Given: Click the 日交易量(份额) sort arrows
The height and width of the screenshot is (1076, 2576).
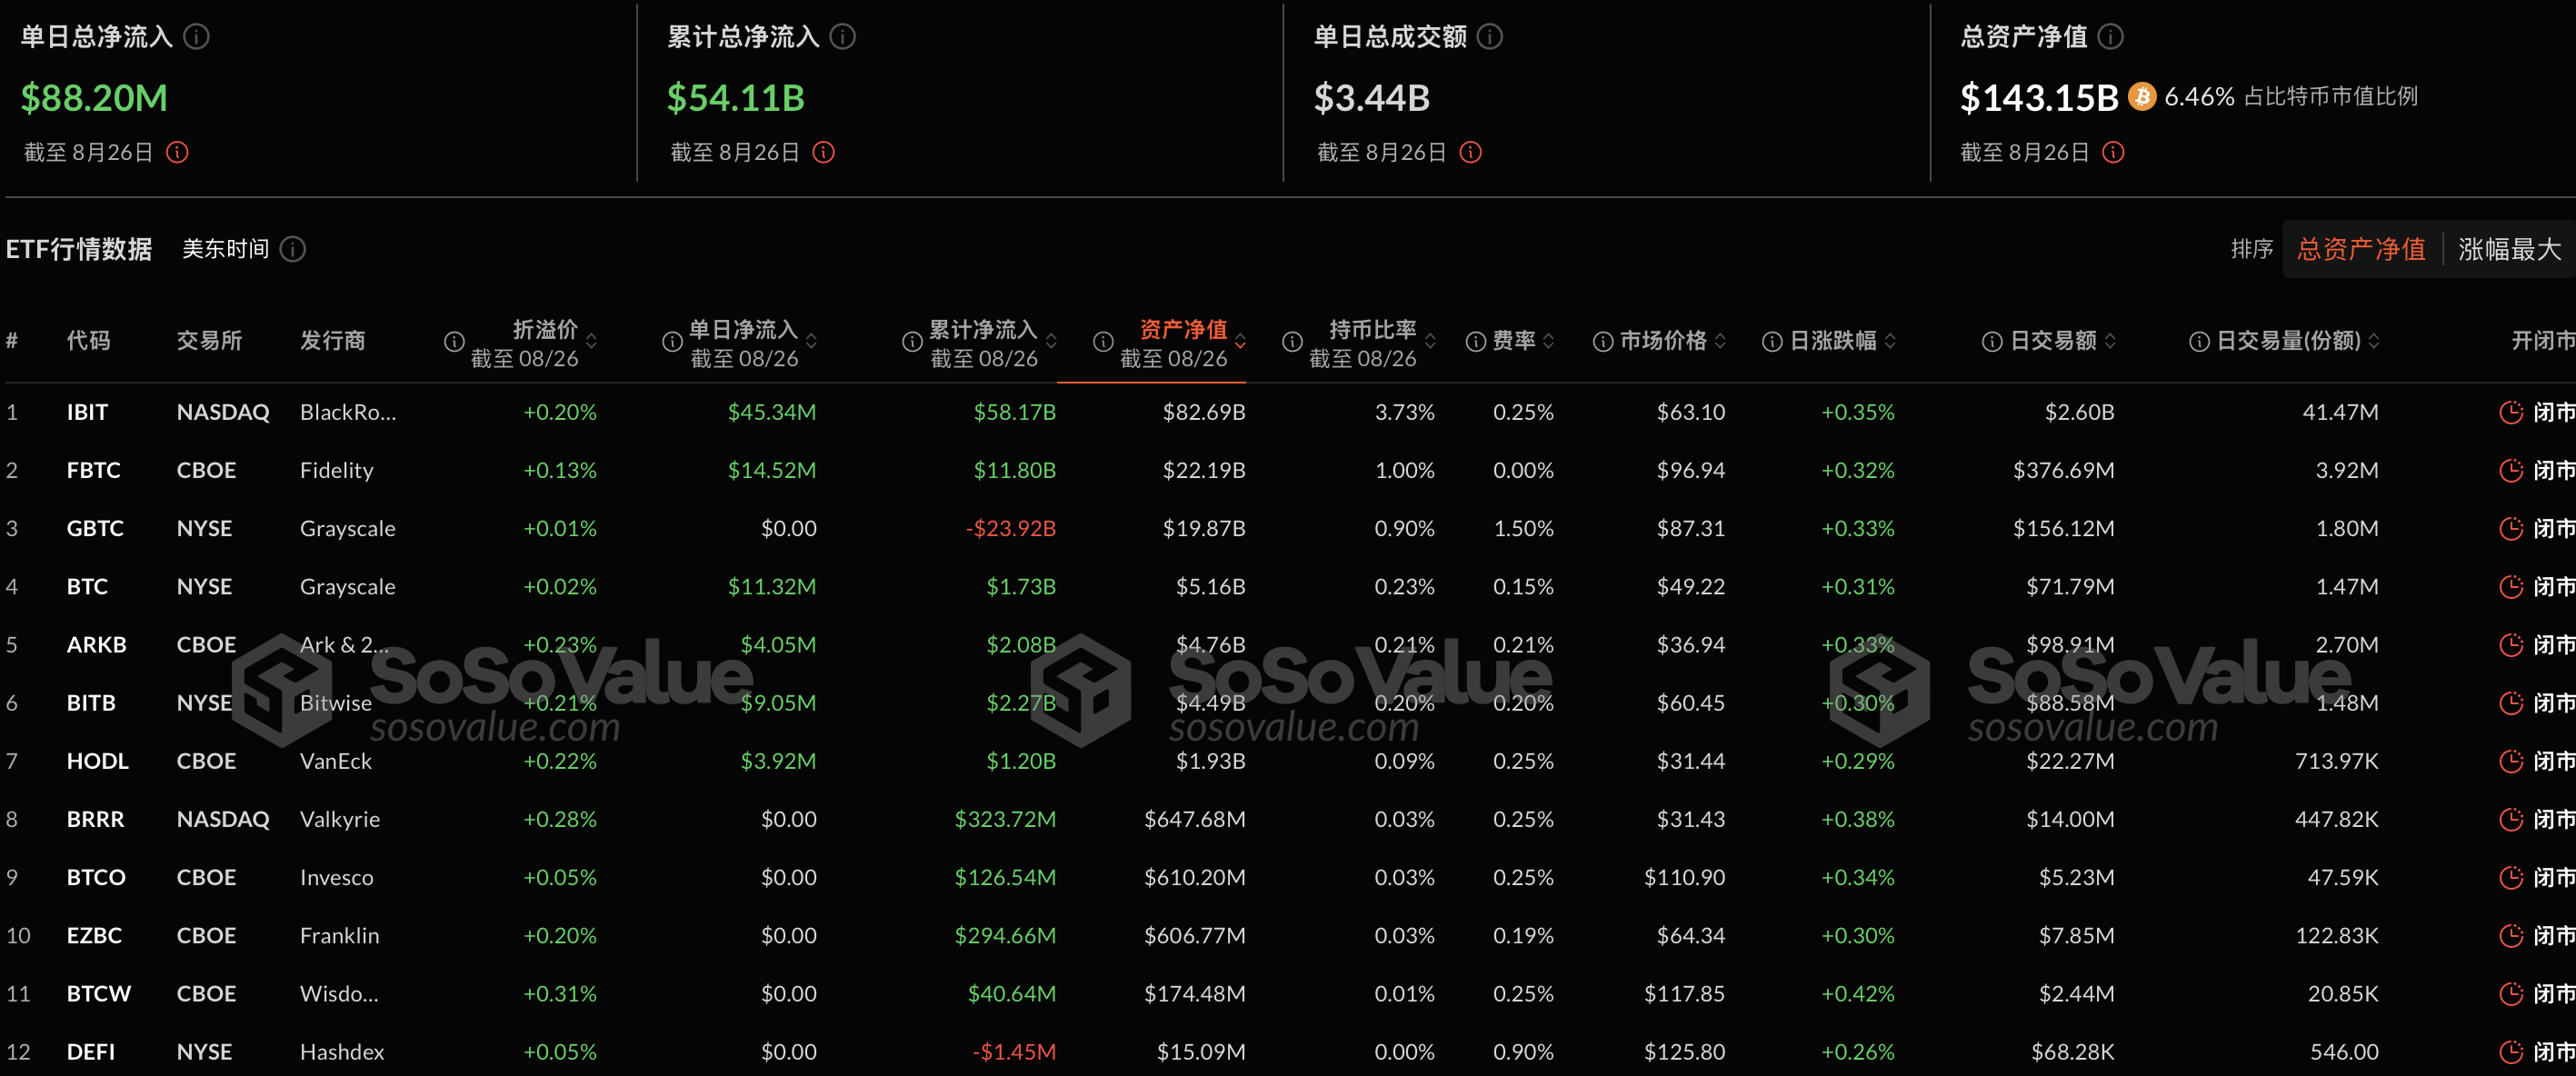Looking at the screenshot, I should tap(2374, 341).
